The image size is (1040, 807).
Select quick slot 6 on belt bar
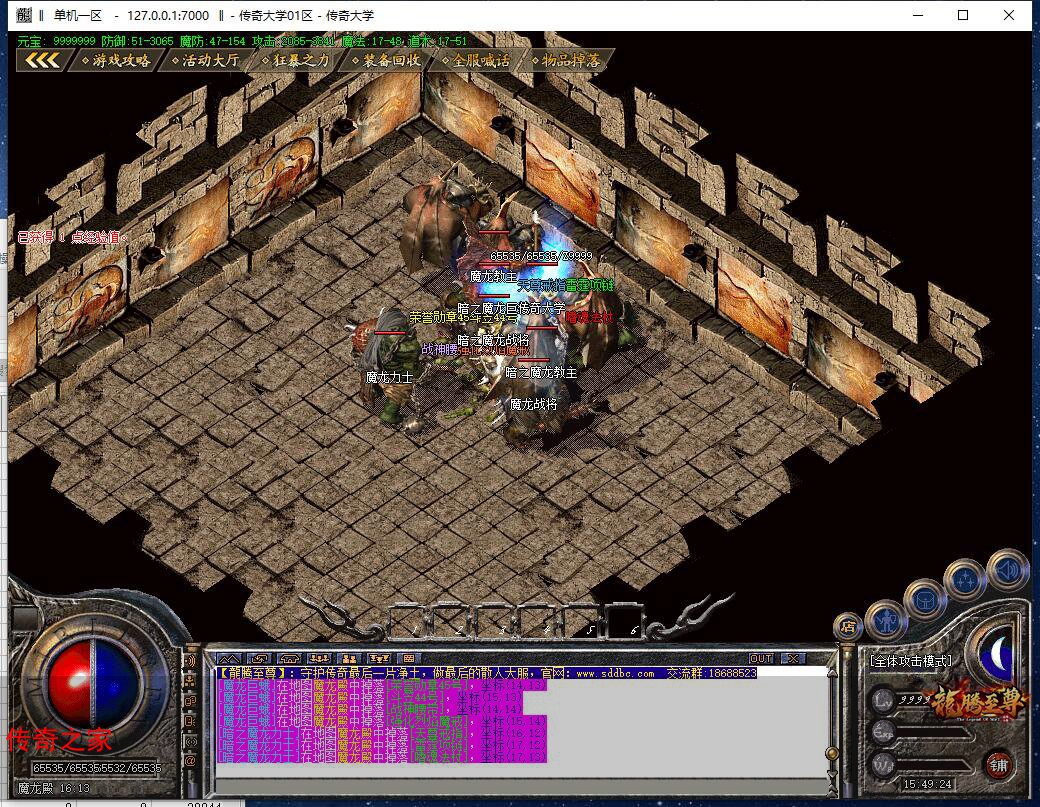click(x=627, y=621)
